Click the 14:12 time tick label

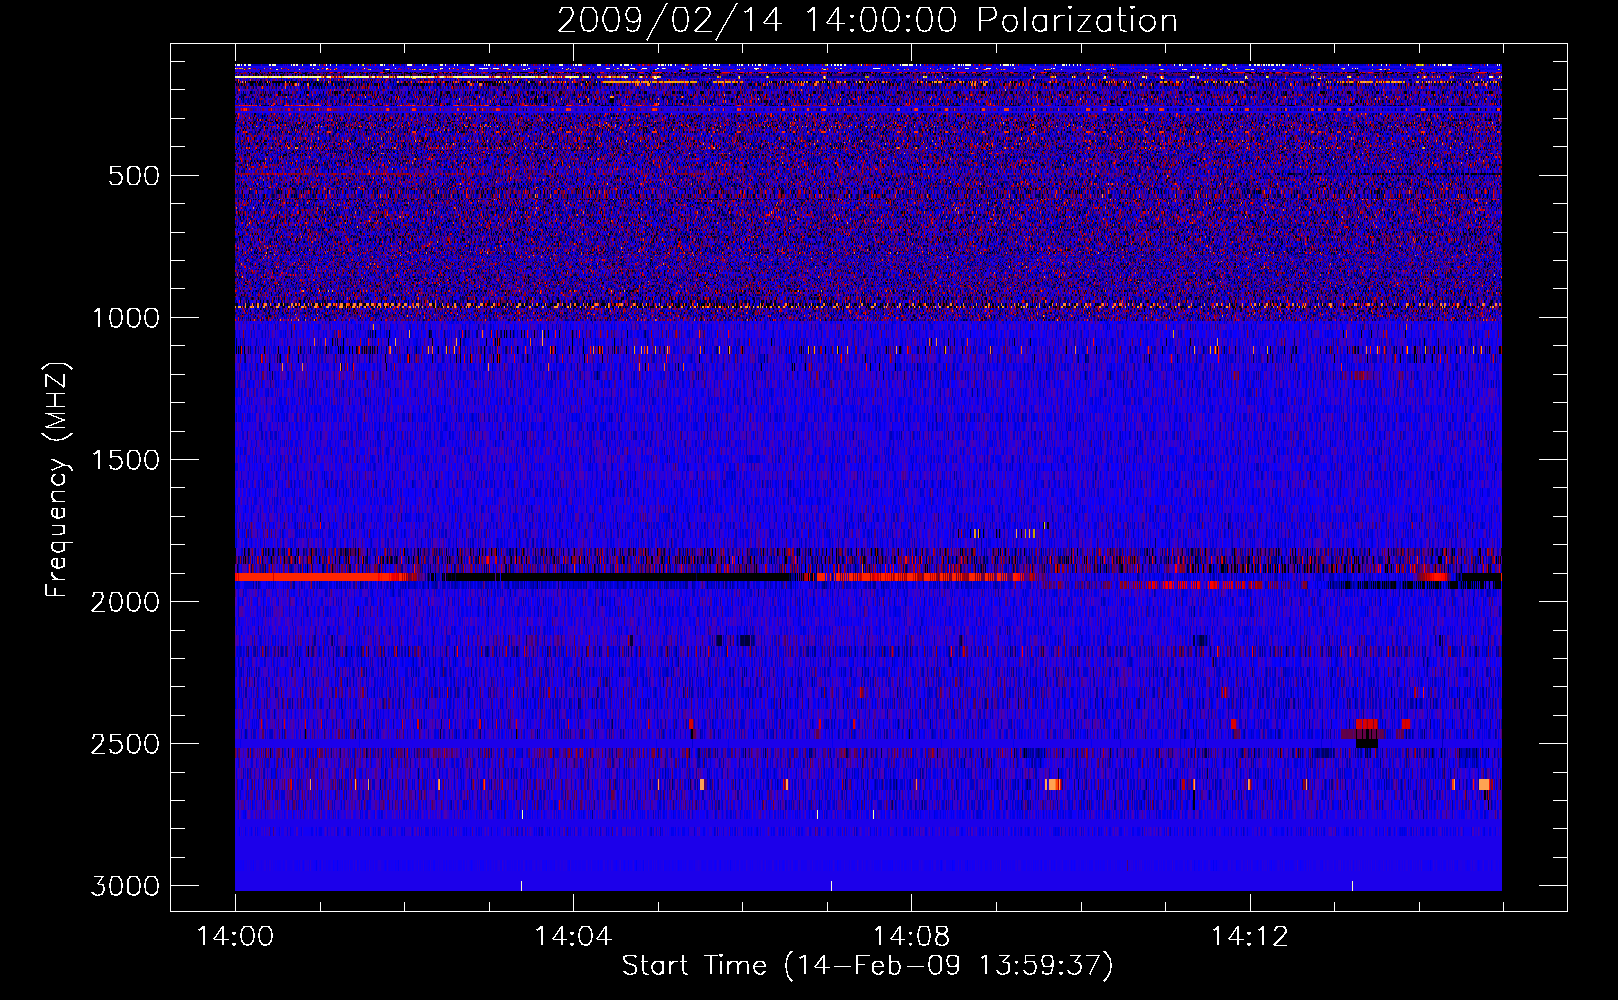click(x=1250, y=937)
